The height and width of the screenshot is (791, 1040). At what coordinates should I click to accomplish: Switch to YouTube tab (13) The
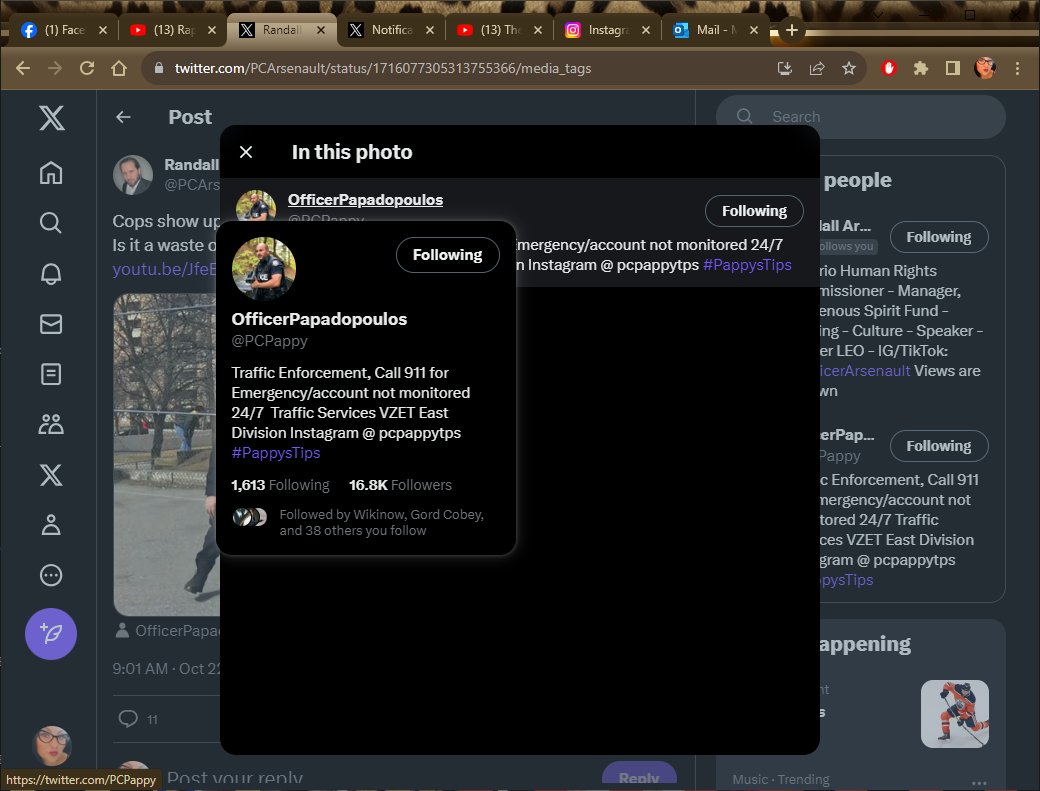click(500, 30)
